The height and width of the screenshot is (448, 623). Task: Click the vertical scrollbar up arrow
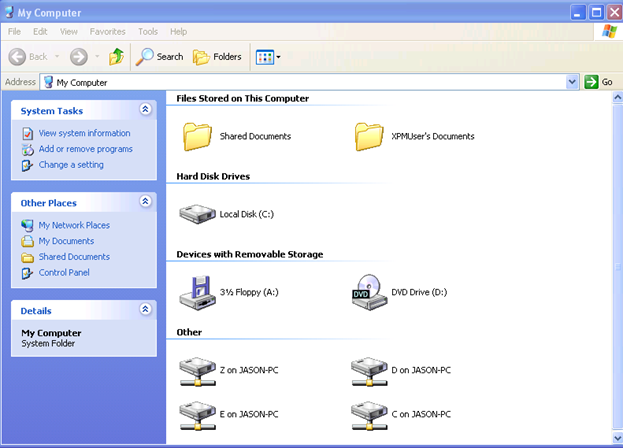pos(617,97)
